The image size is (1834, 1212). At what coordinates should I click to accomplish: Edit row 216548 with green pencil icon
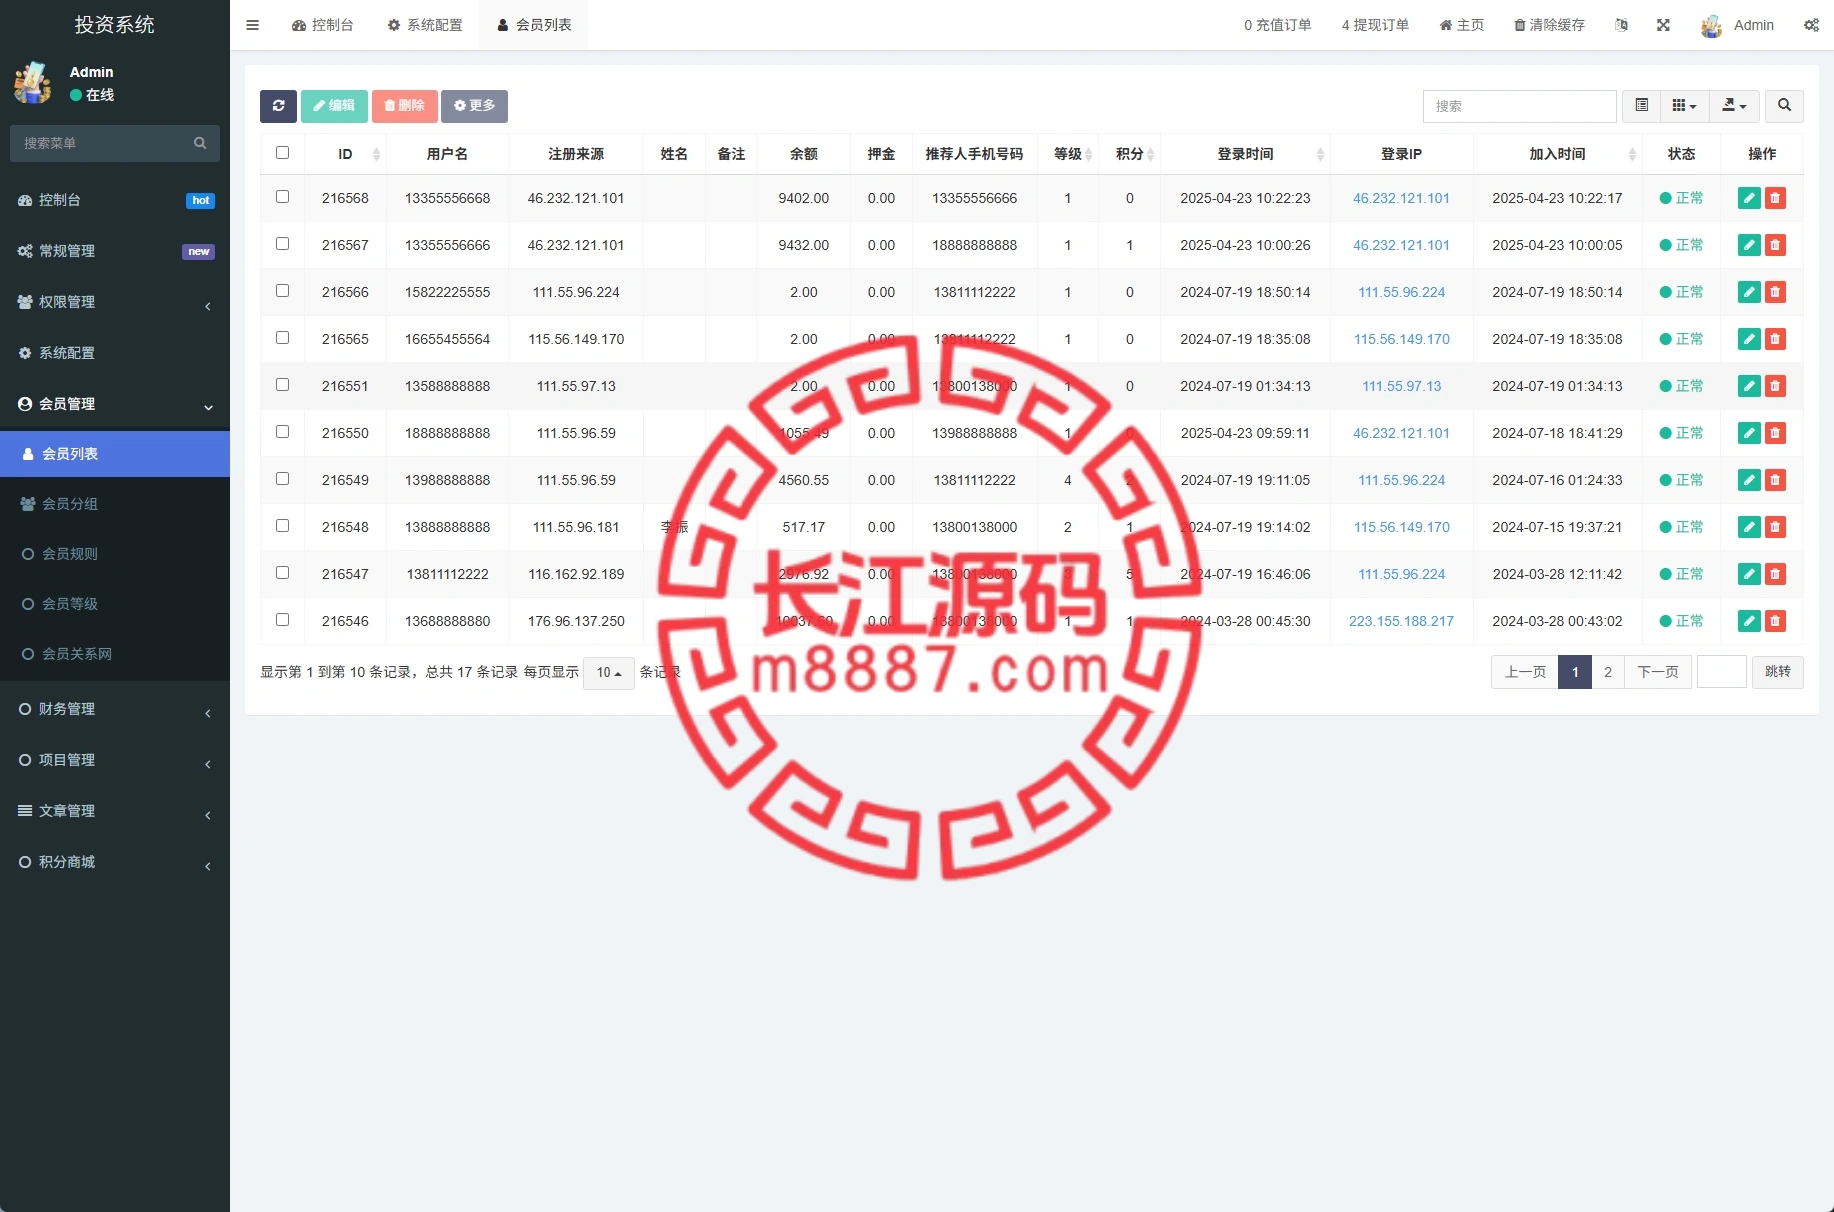pyautogui.click(x=1749, y=527)
